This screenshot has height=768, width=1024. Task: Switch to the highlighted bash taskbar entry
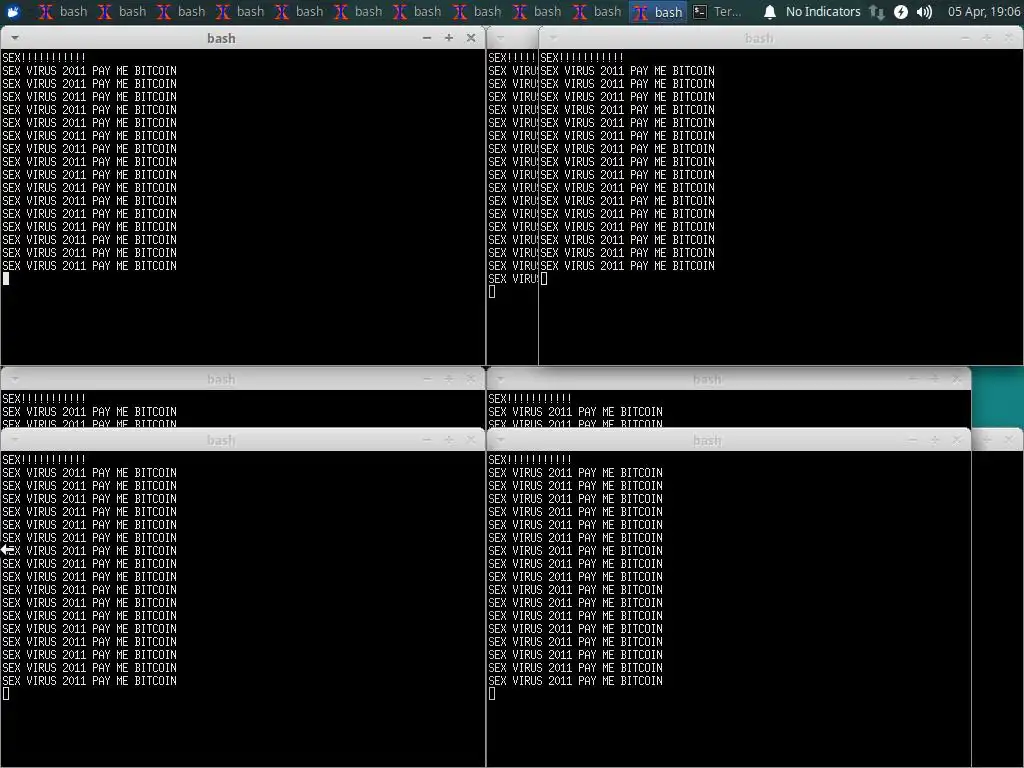[x=658, y=12]
